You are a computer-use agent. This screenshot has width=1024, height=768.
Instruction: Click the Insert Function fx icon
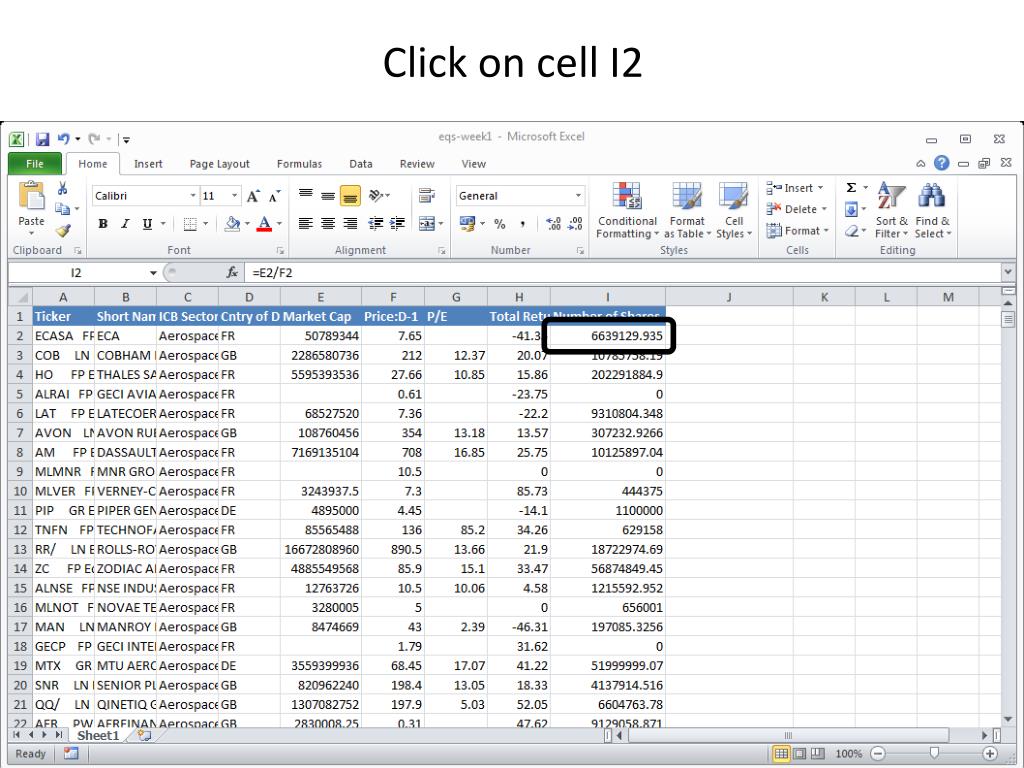click(232, 272)
